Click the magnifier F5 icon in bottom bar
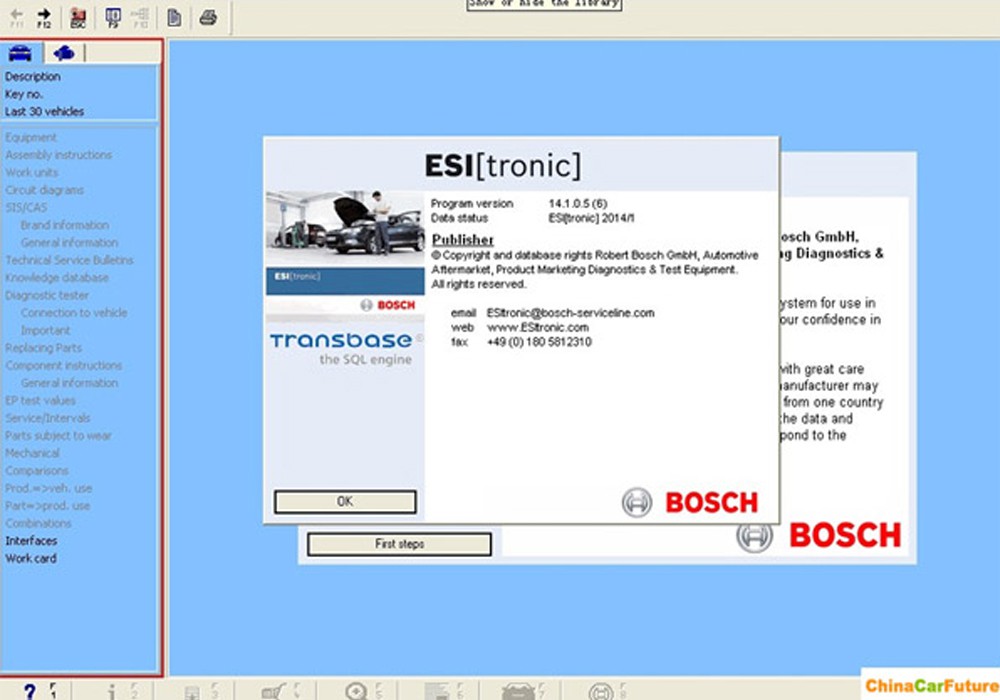 356,691
